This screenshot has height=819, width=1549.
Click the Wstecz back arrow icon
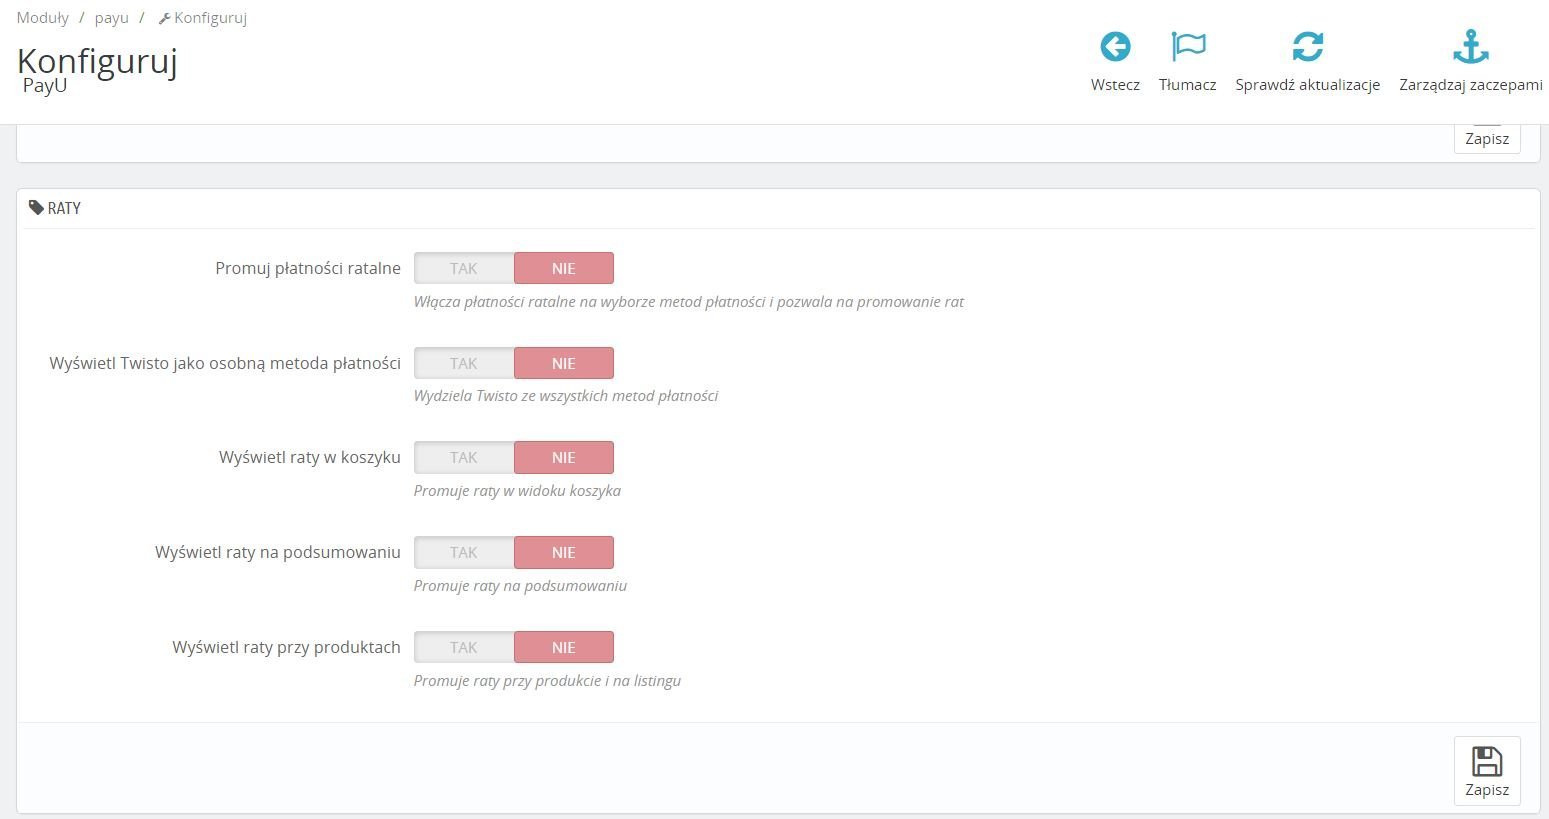(1115, 47)
